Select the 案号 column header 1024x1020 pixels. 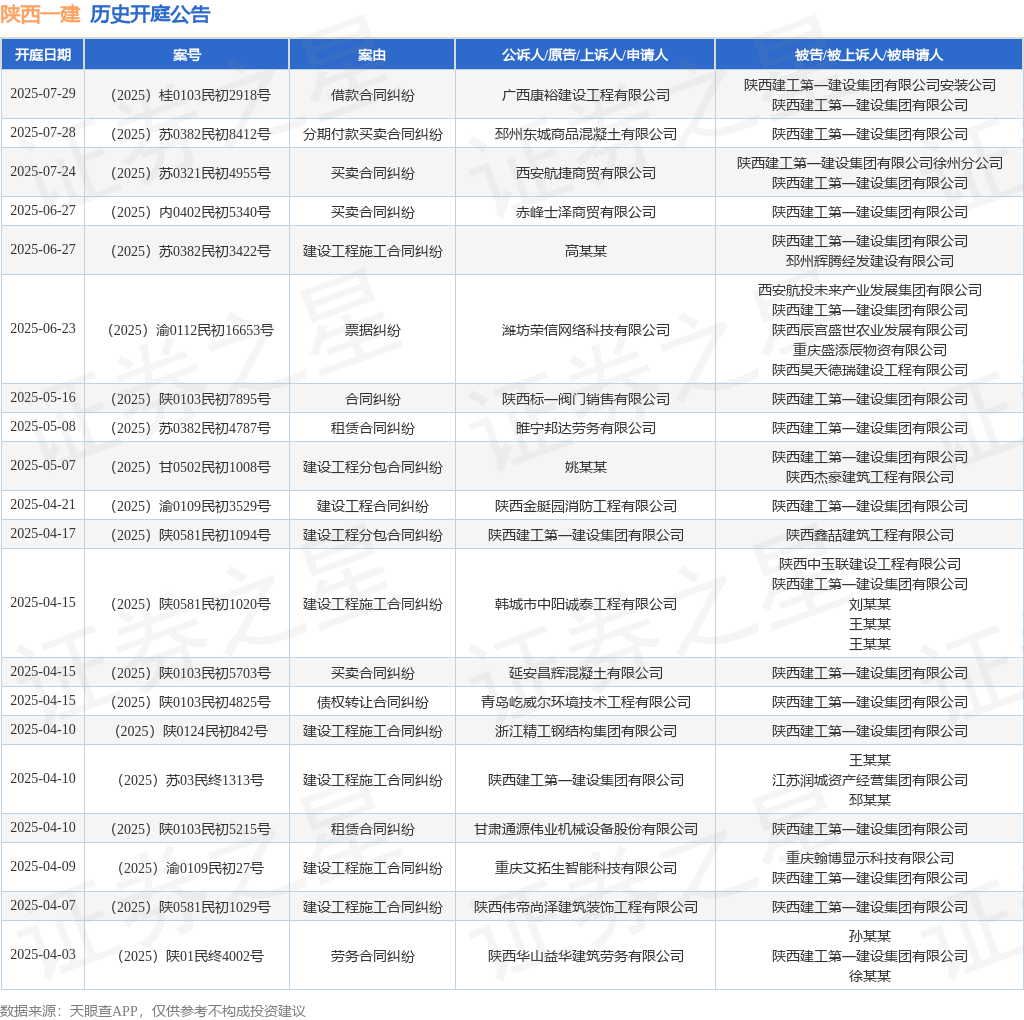tap(187, 55)
